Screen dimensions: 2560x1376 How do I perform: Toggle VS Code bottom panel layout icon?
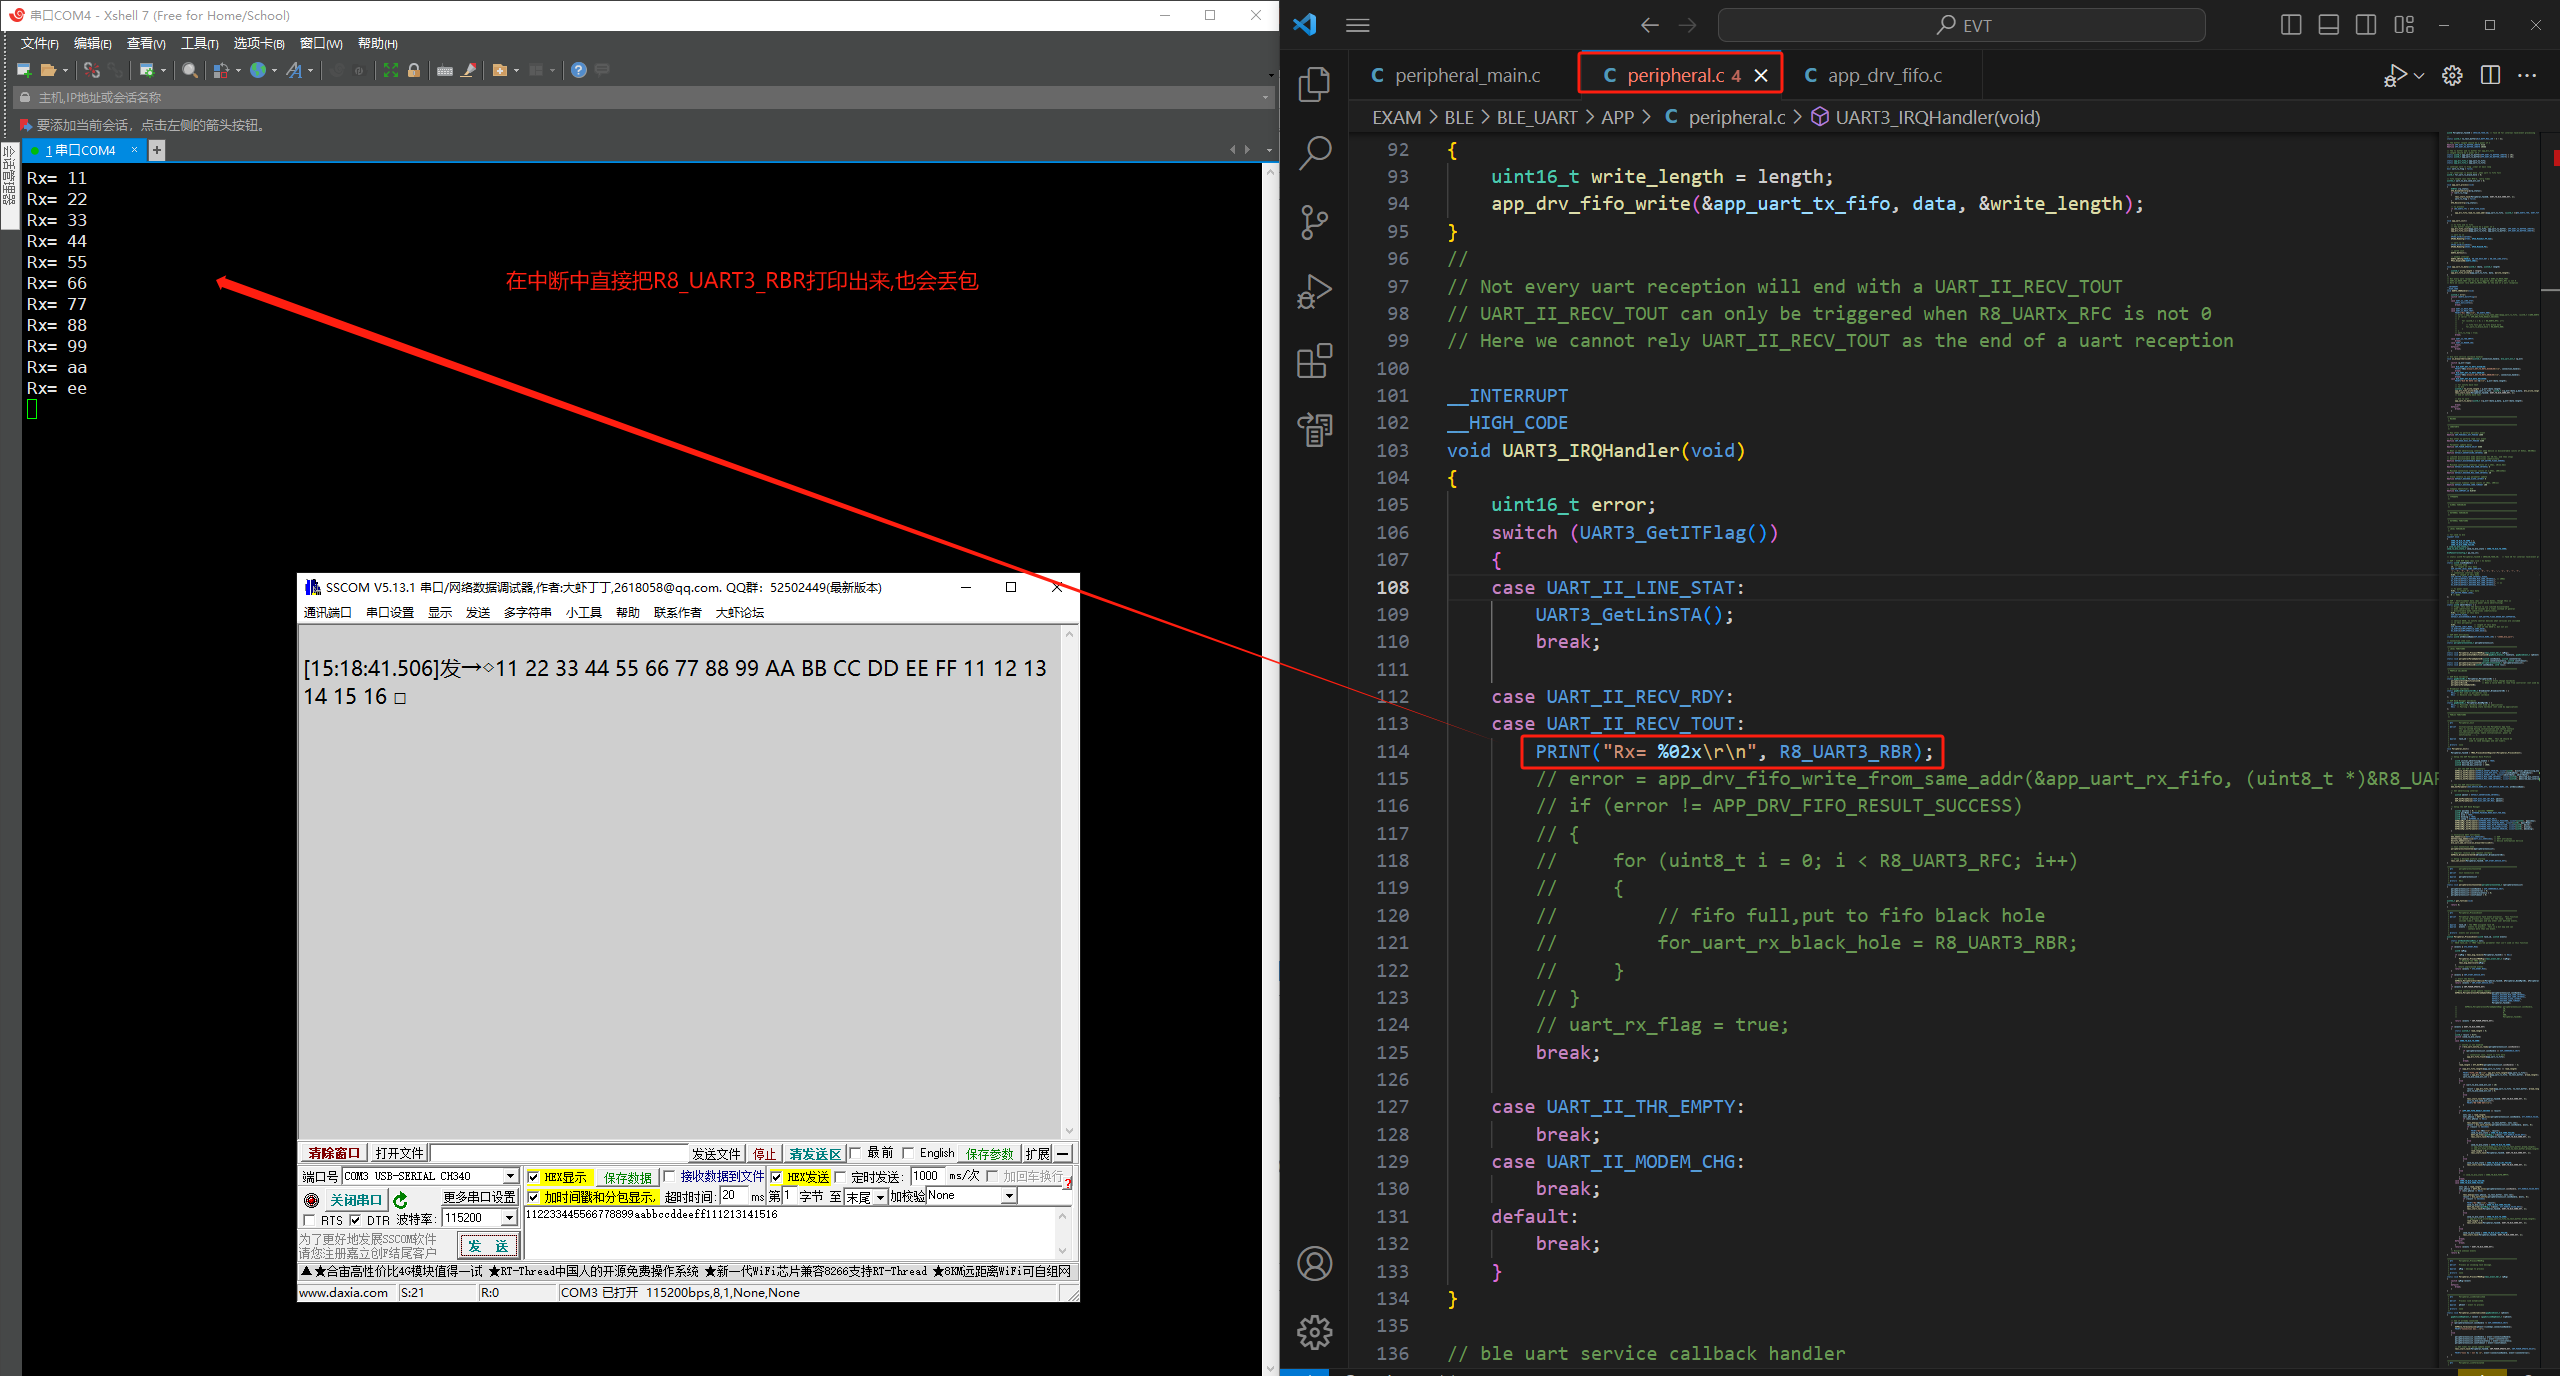click(x=2328, y=25)
